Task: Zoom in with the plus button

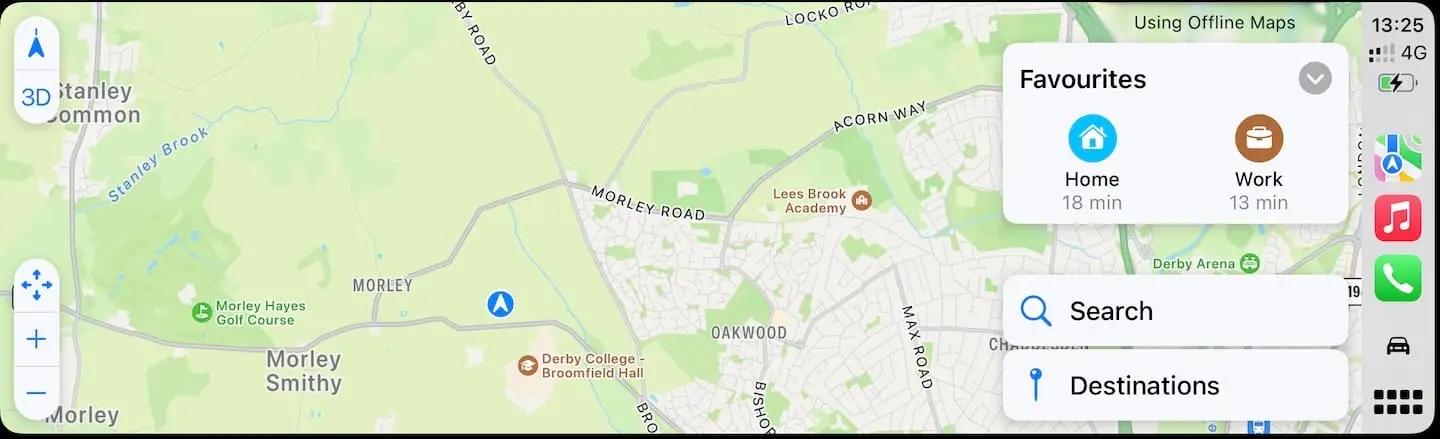Action: click(37, 339)
